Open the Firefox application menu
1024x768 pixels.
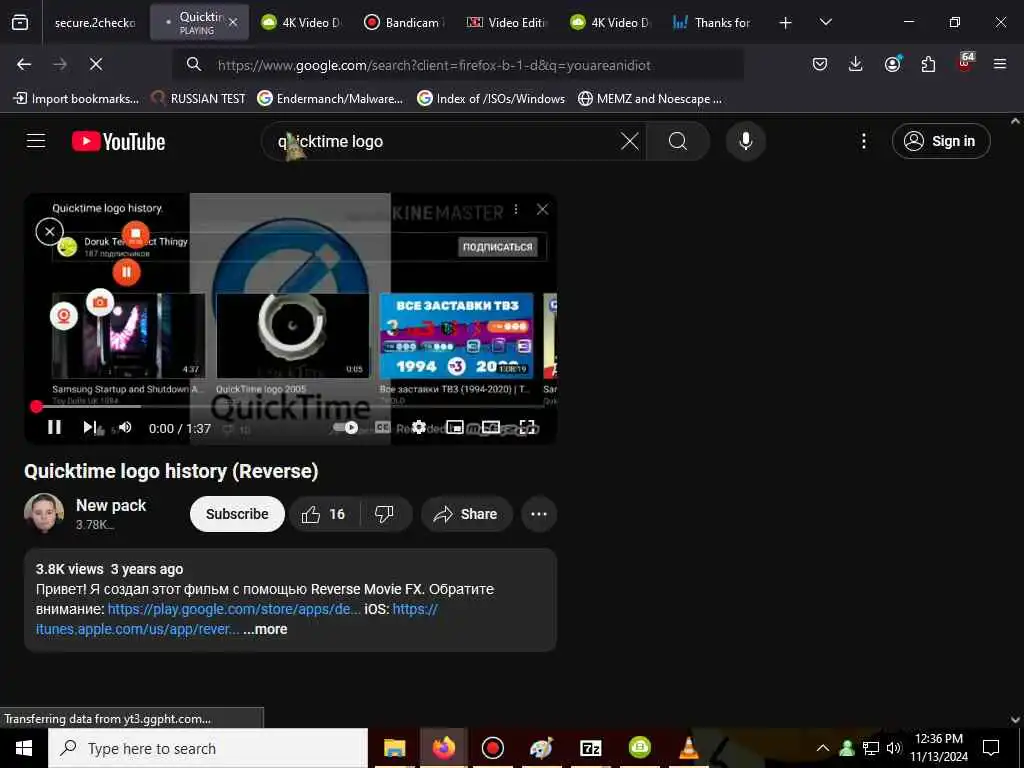click(1000, 64)
